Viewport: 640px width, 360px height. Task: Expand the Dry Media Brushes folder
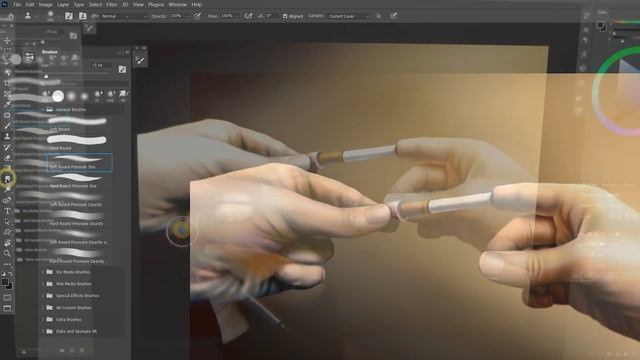pos(43,272)
